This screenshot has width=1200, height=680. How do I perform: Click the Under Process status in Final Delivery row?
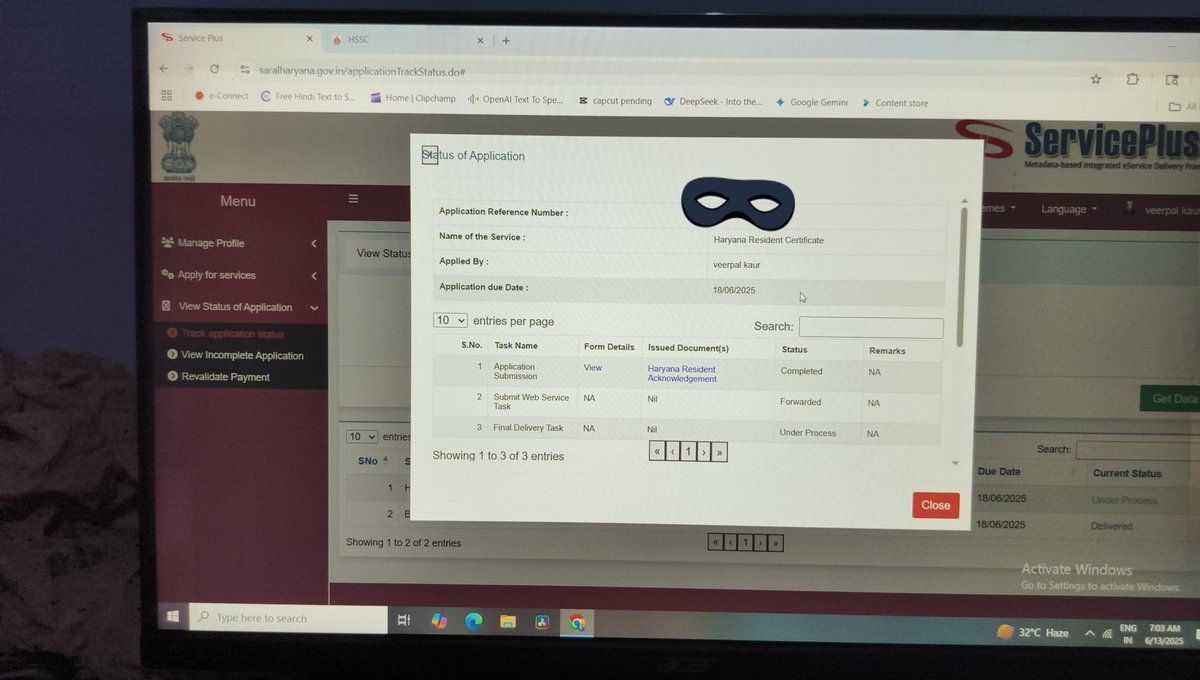808,433
